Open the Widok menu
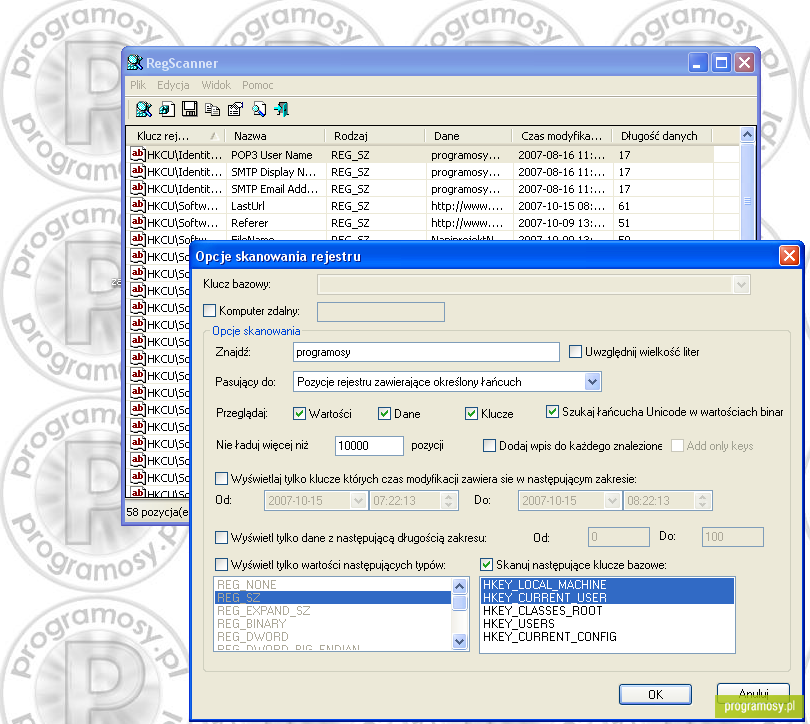 click(216, 85)
